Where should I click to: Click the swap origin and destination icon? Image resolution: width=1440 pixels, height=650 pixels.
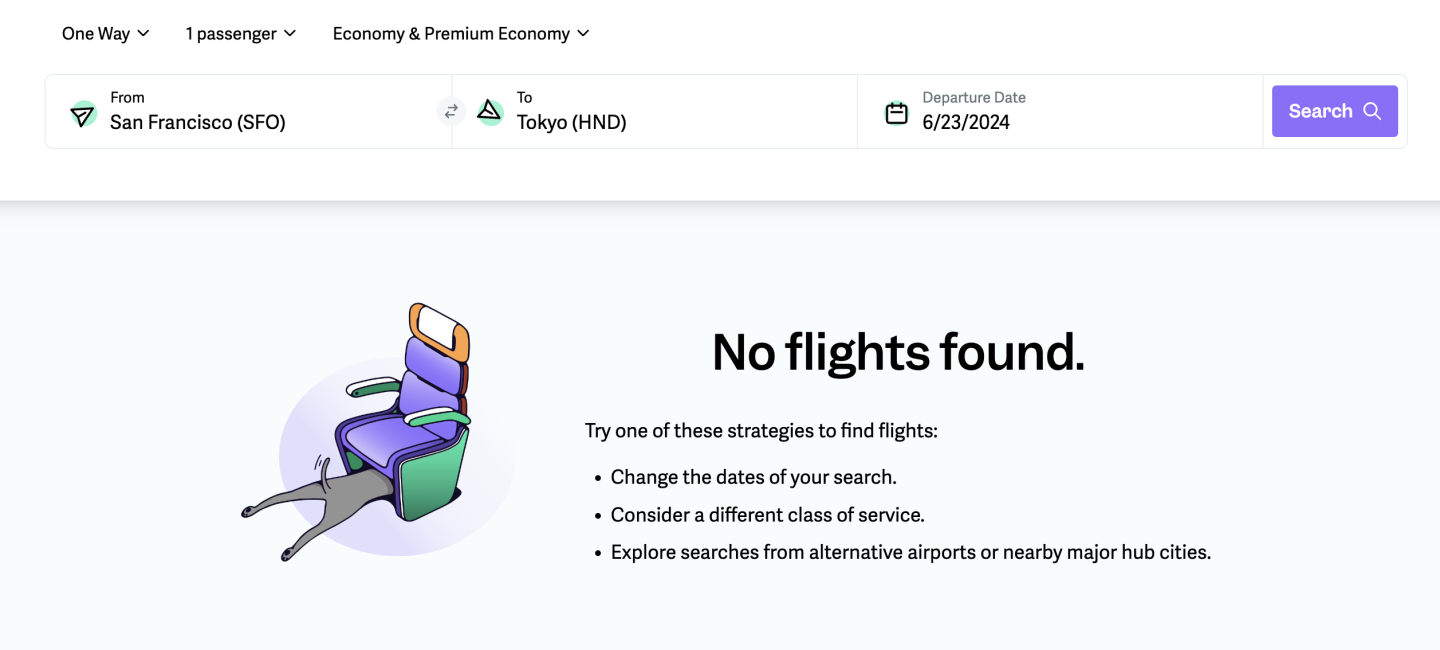(x=451, y=111)
